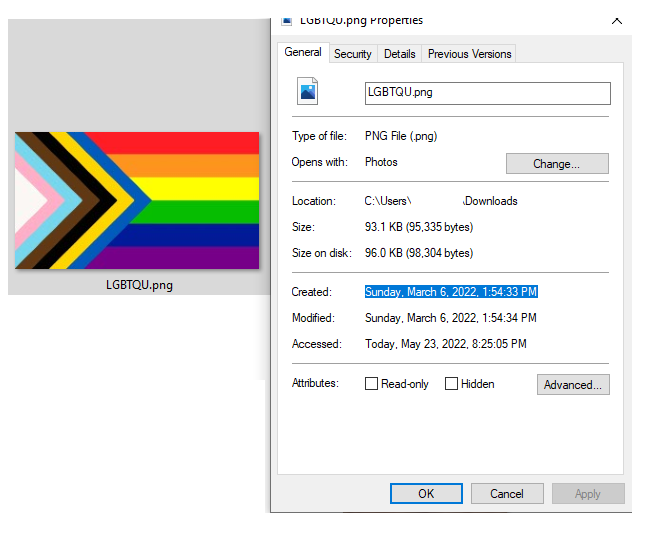The image size is (646, 539).
Task: Click the 'Type of file:' label
Action: tap(319, 136)
